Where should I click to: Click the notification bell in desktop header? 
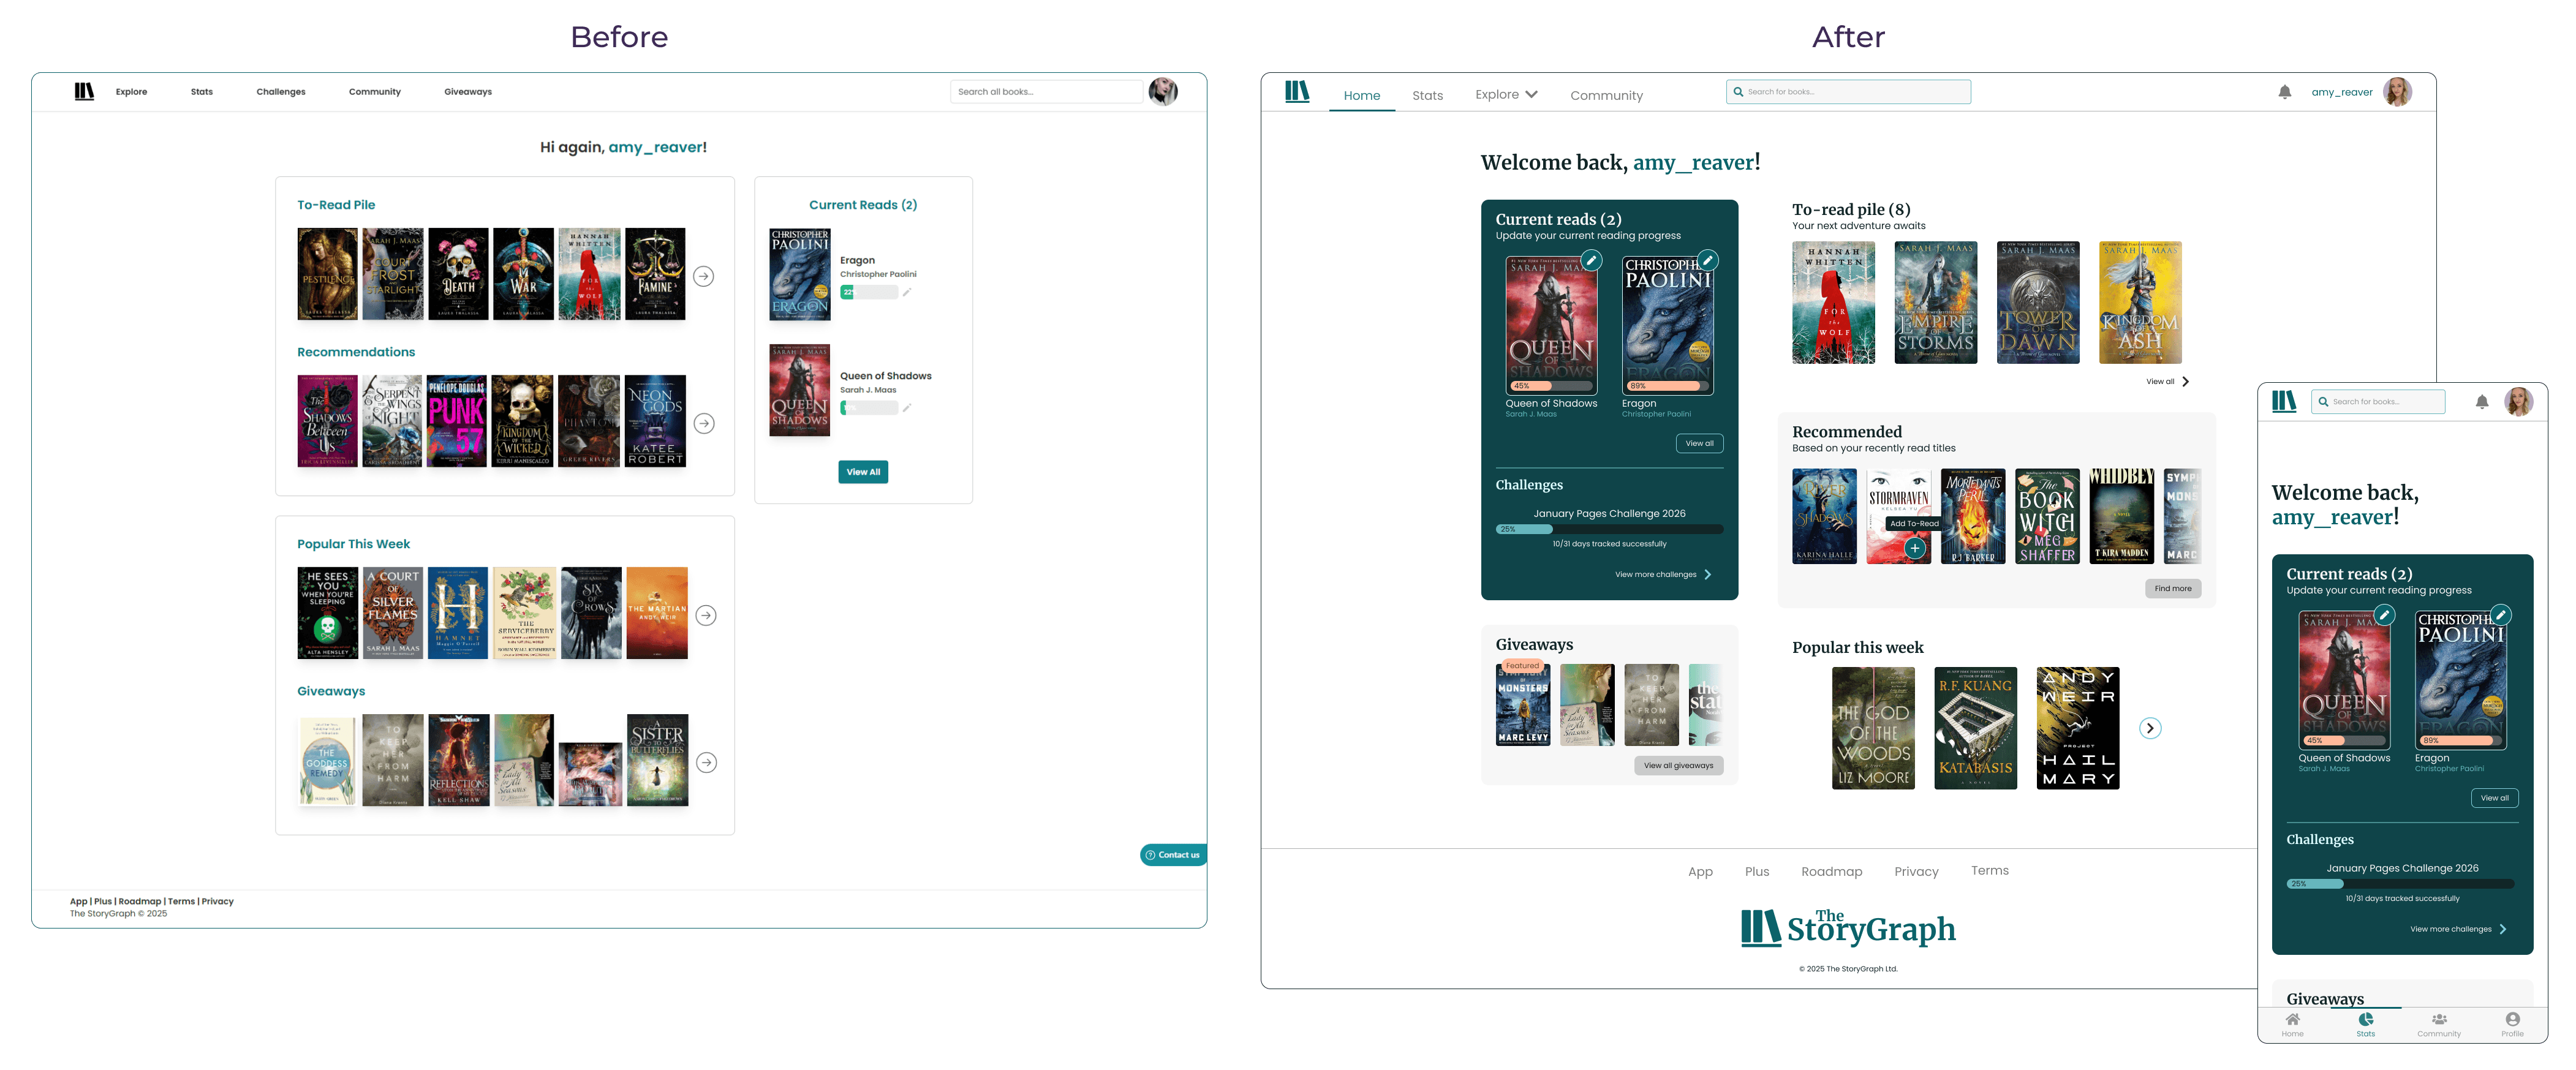coord(2284,92)
